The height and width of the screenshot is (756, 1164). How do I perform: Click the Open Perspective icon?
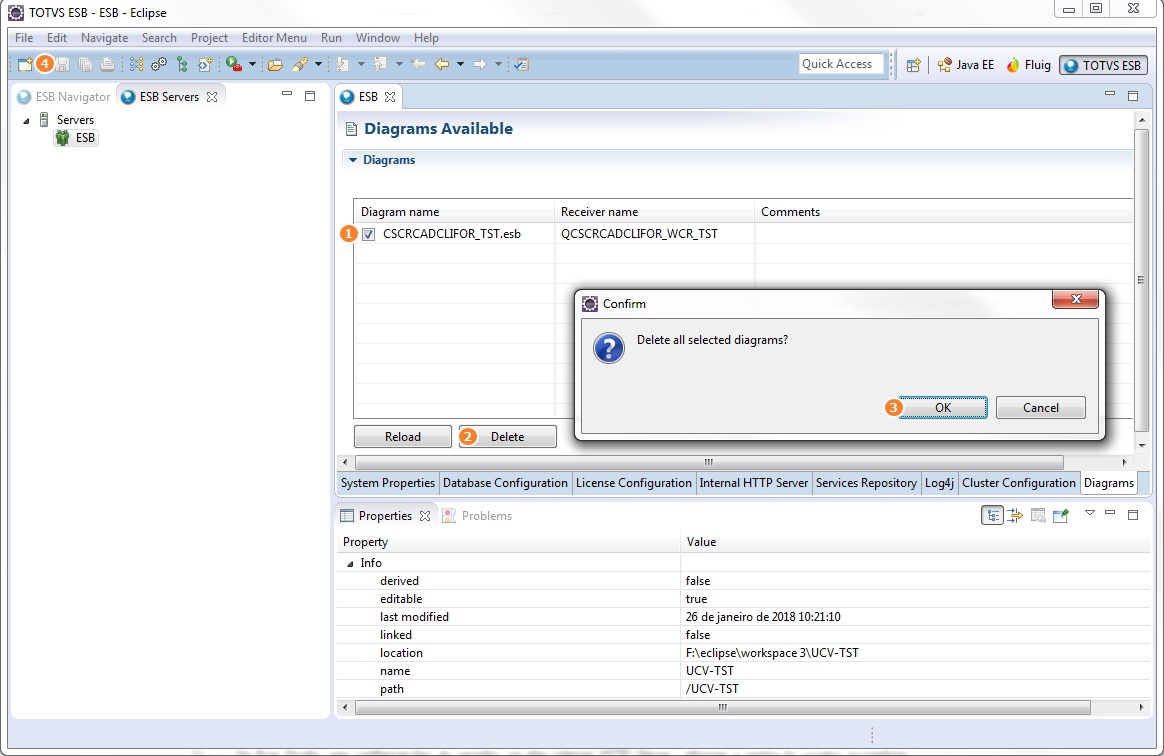coord(913,65)
